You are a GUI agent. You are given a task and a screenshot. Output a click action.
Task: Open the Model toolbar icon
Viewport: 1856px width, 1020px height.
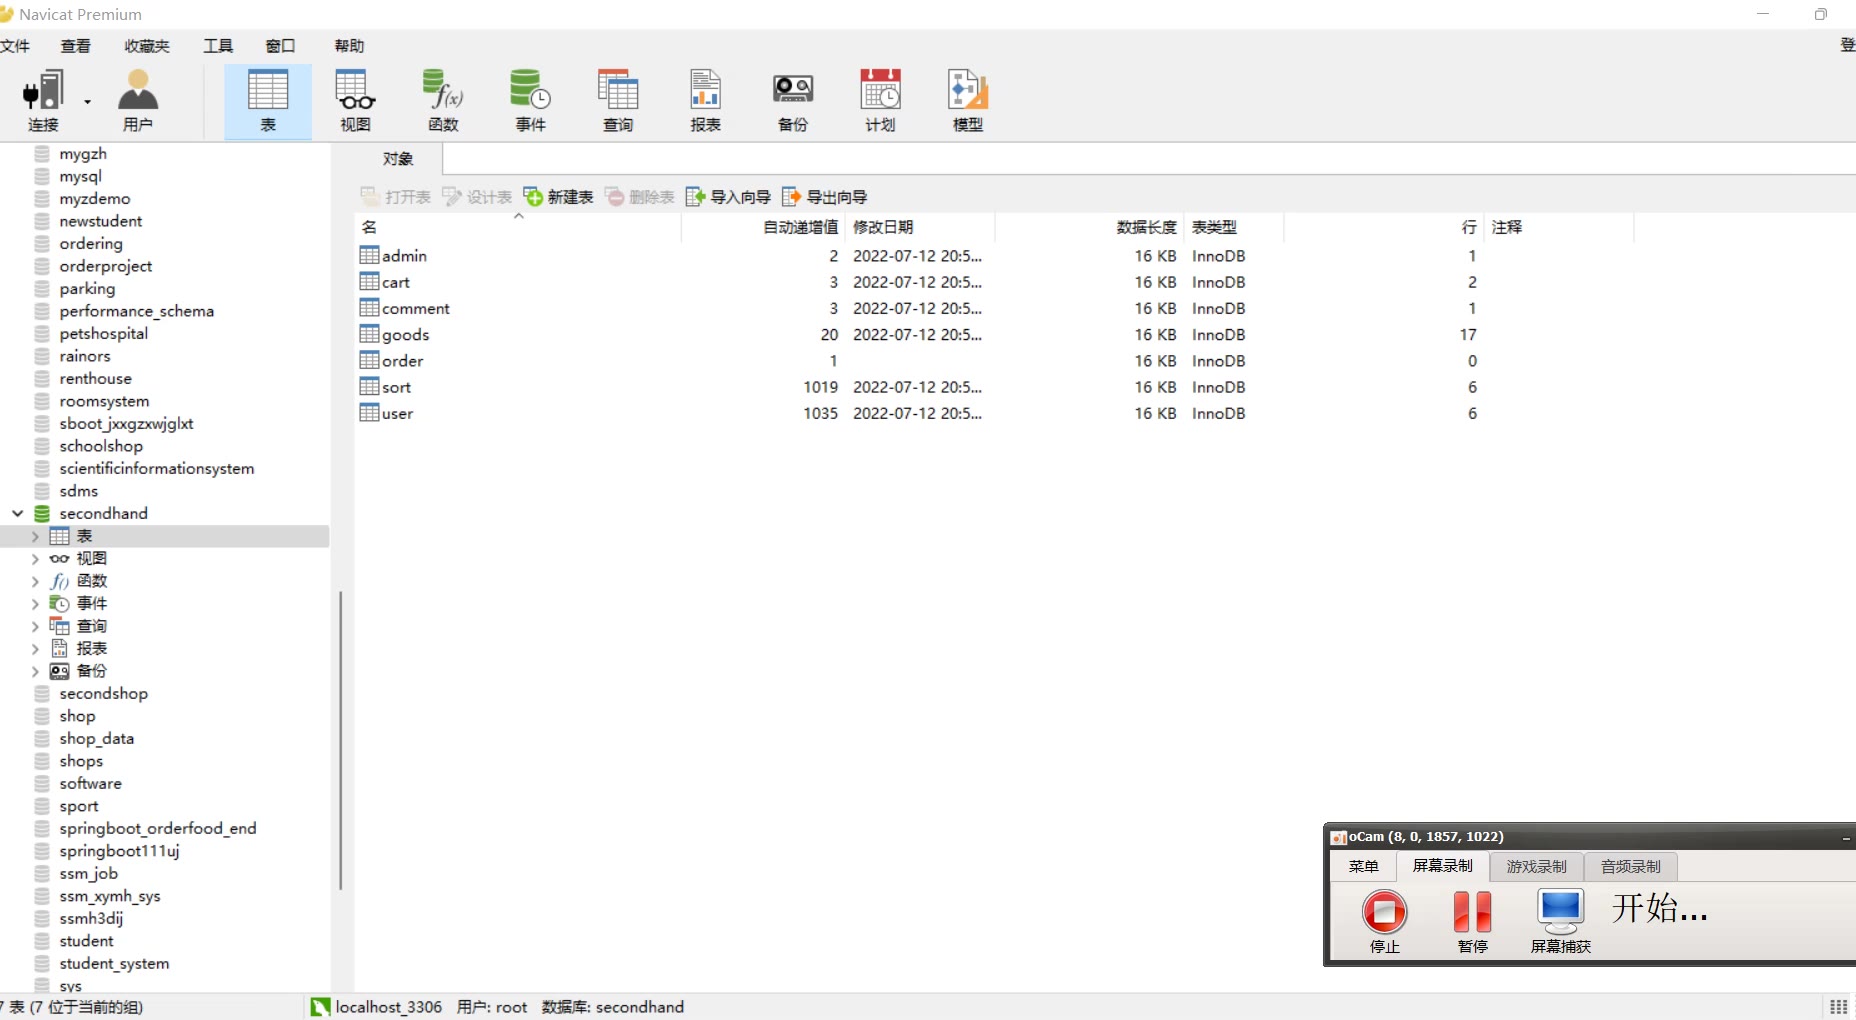pyautogui.click(x=968, y=100)
